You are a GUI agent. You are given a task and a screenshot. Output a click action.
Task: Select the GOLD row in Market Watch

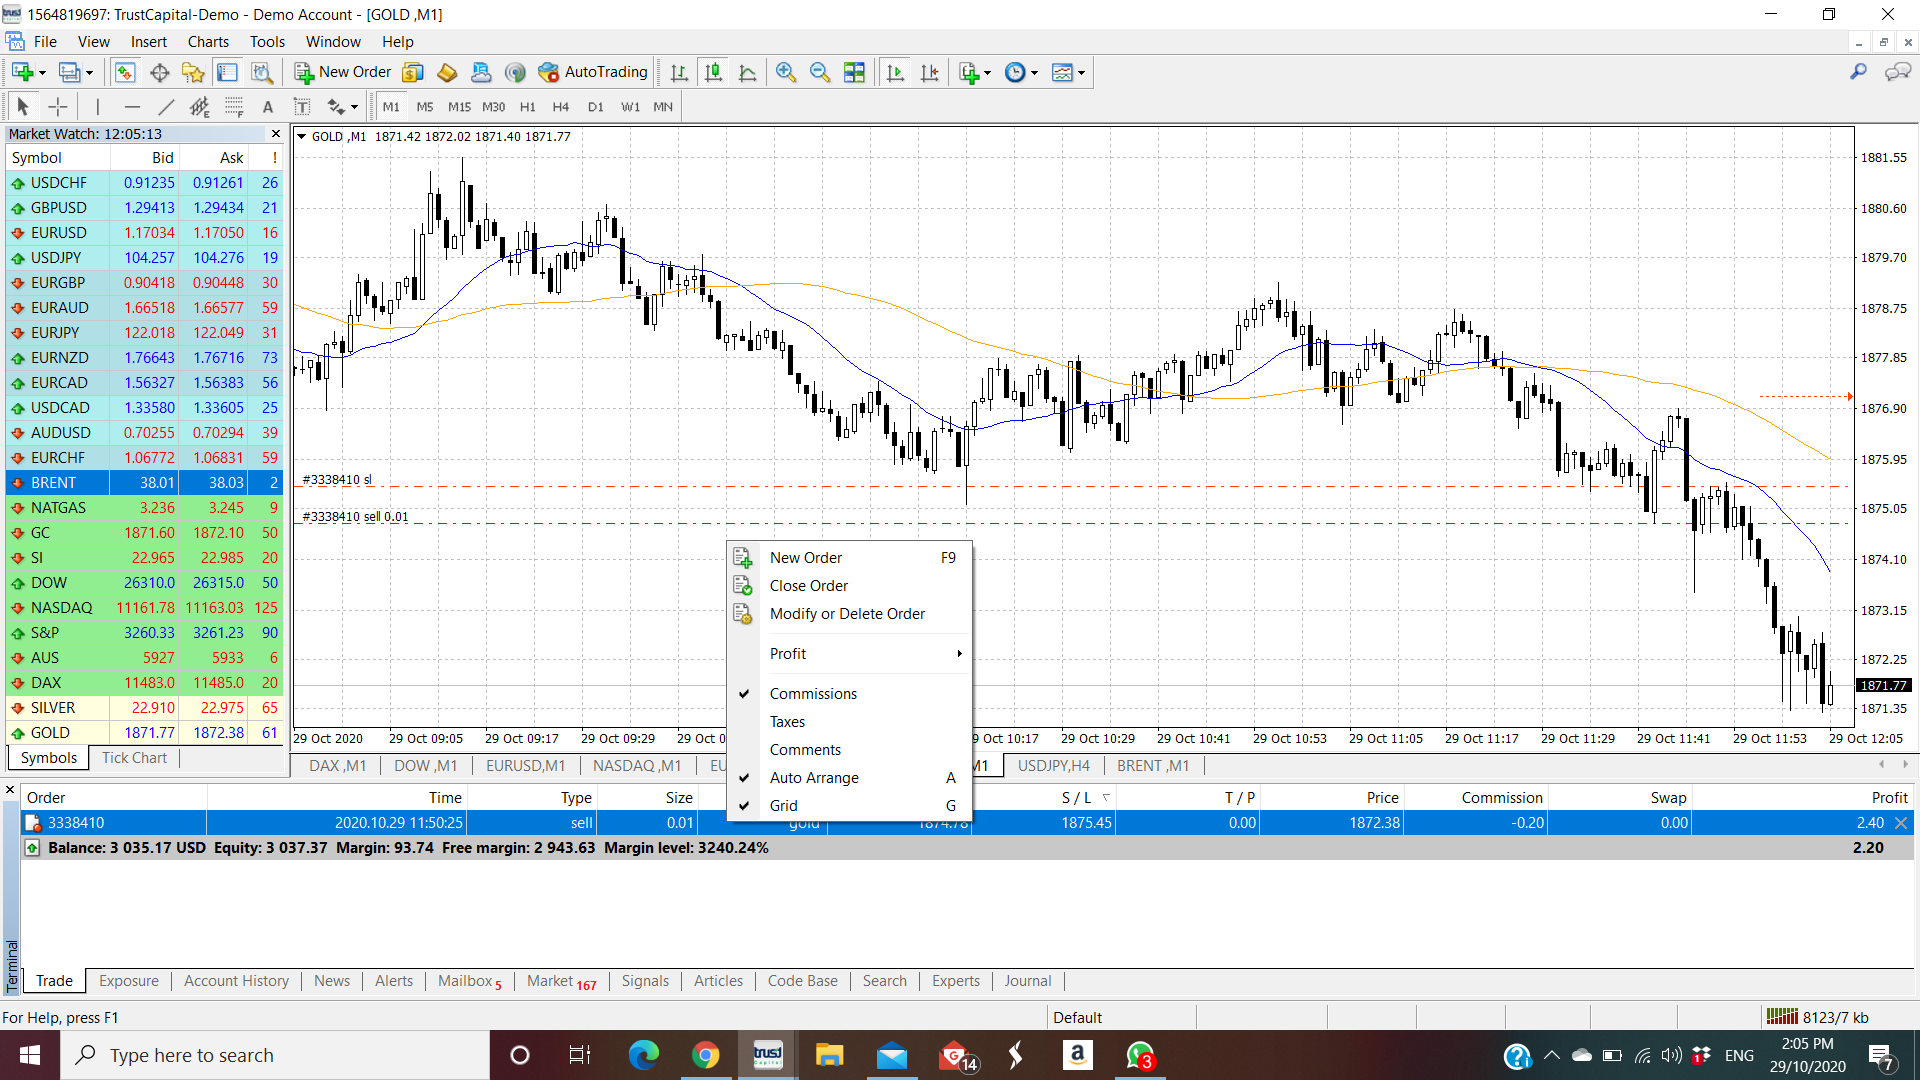pyautogui.click(x=144, y=732)
